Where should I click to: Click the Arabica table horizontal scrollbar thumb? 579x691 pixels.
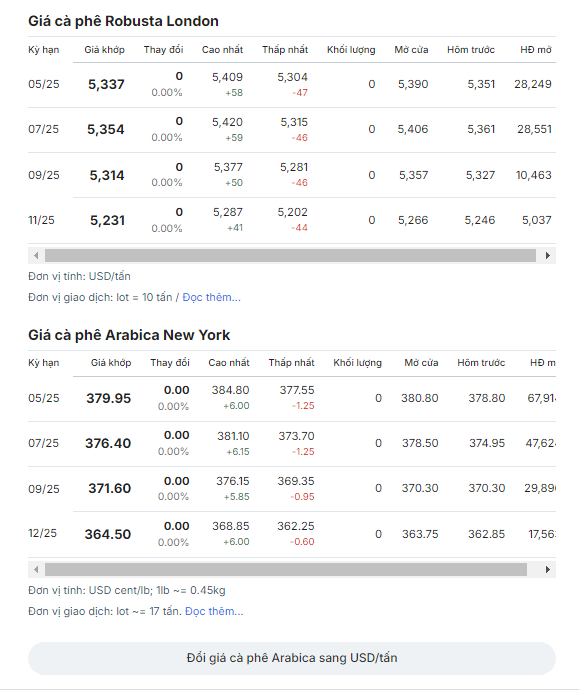(x=286, y=569)
